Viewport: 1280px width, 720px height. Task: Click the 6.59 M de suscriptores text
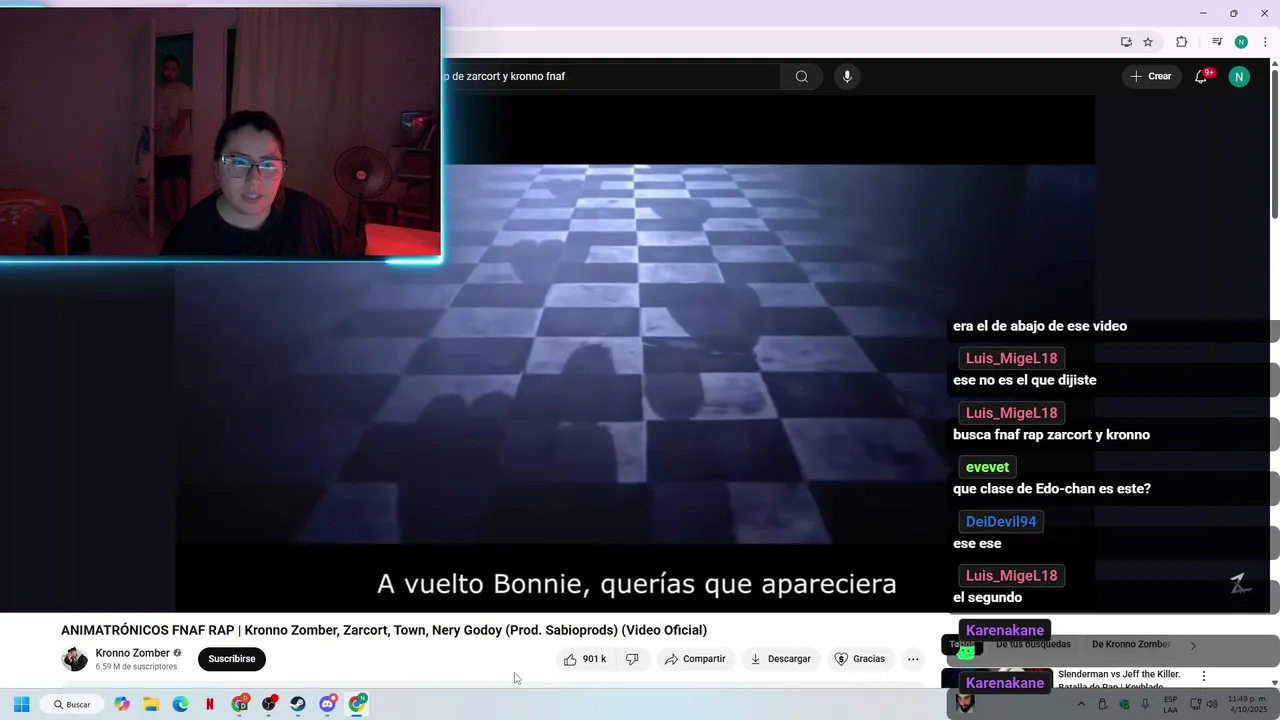136,667
